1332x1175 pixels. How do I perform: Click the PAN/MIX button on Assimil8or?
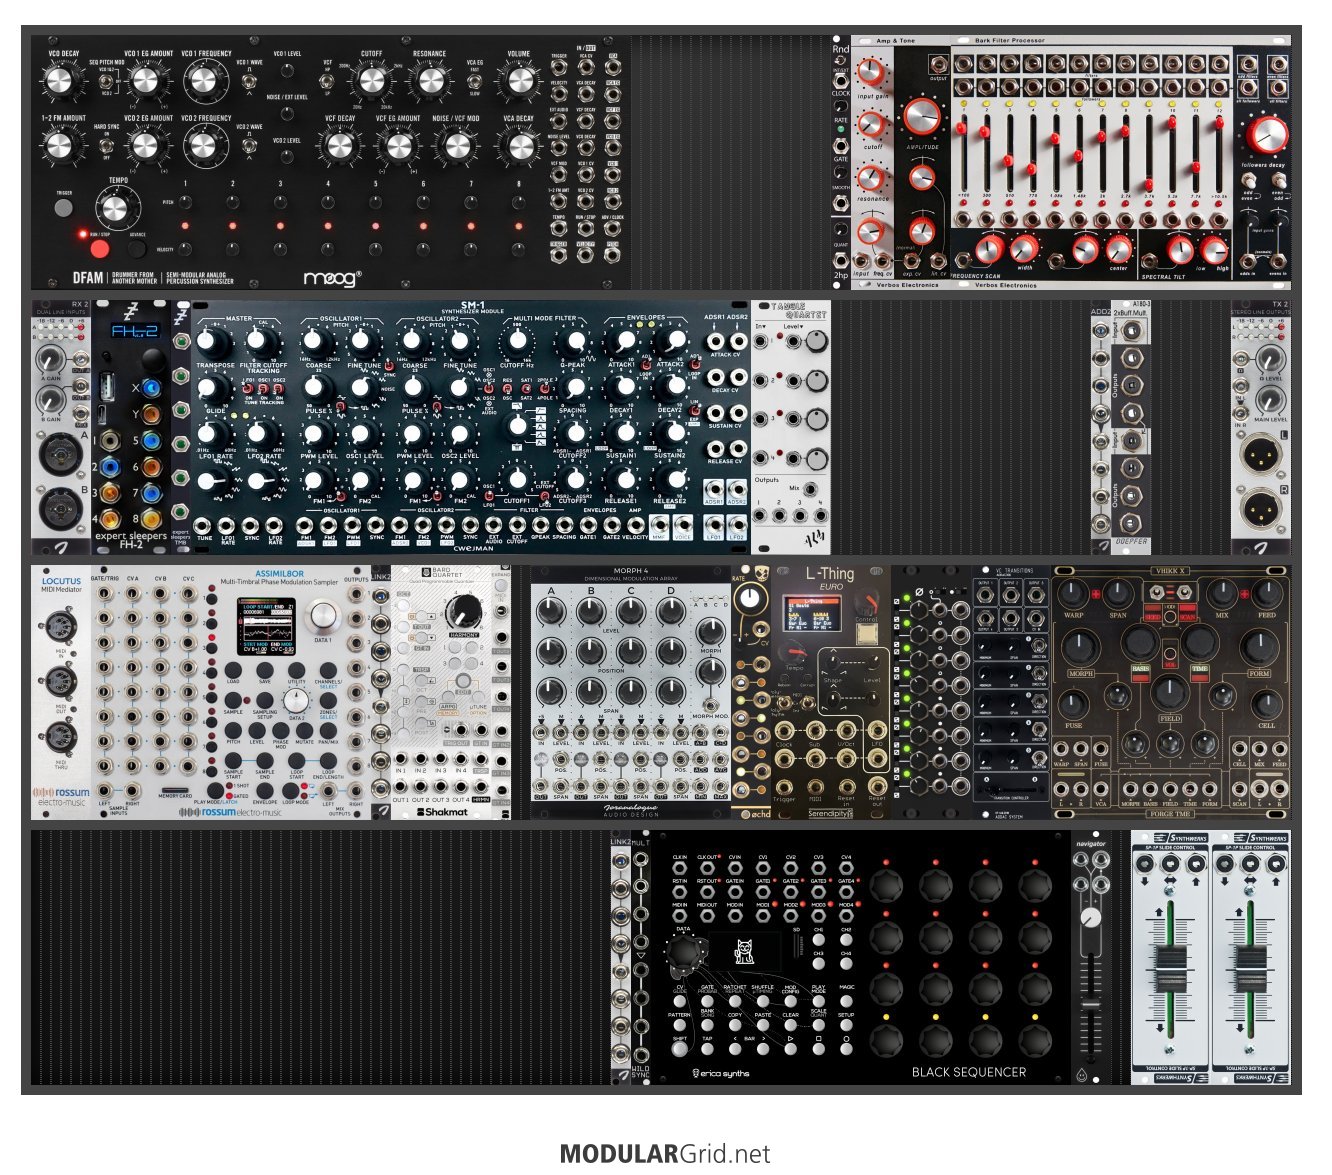(x=328, y=731)
